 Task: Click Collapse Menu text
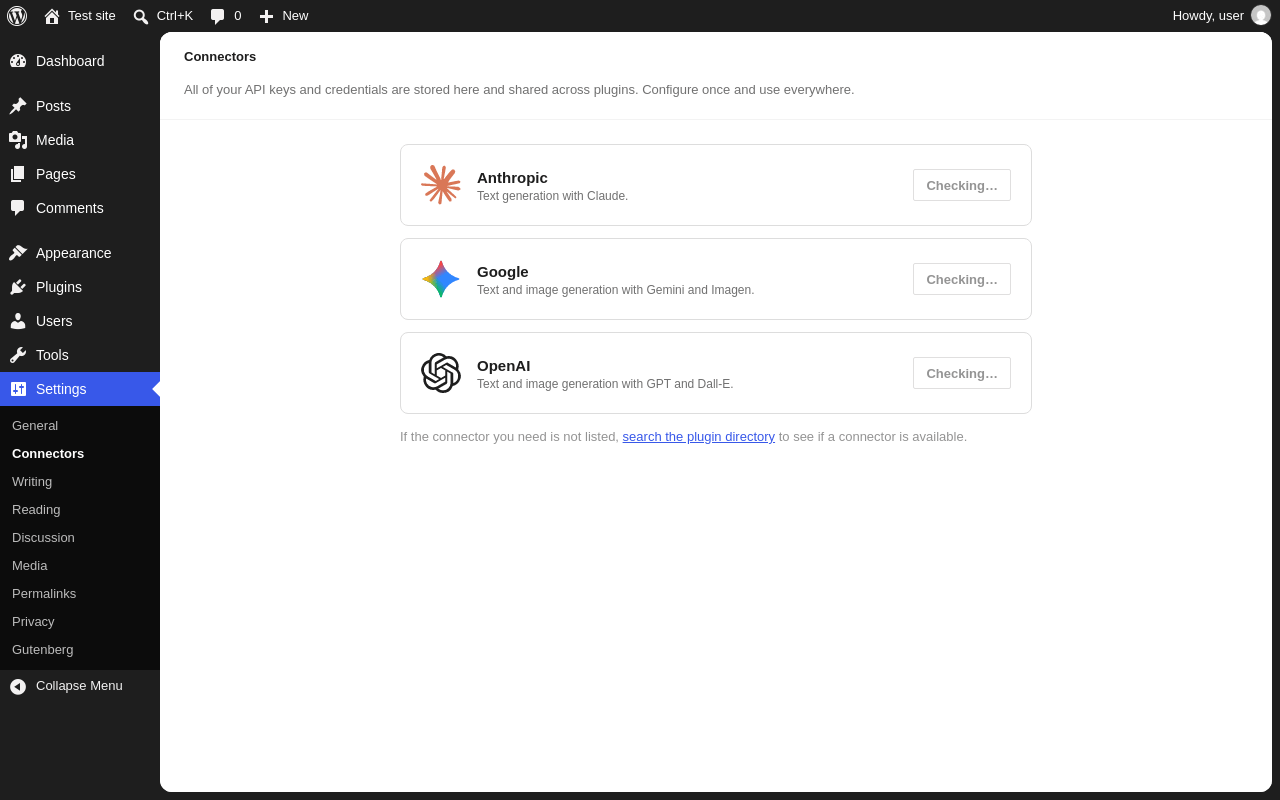pos(79,686)
